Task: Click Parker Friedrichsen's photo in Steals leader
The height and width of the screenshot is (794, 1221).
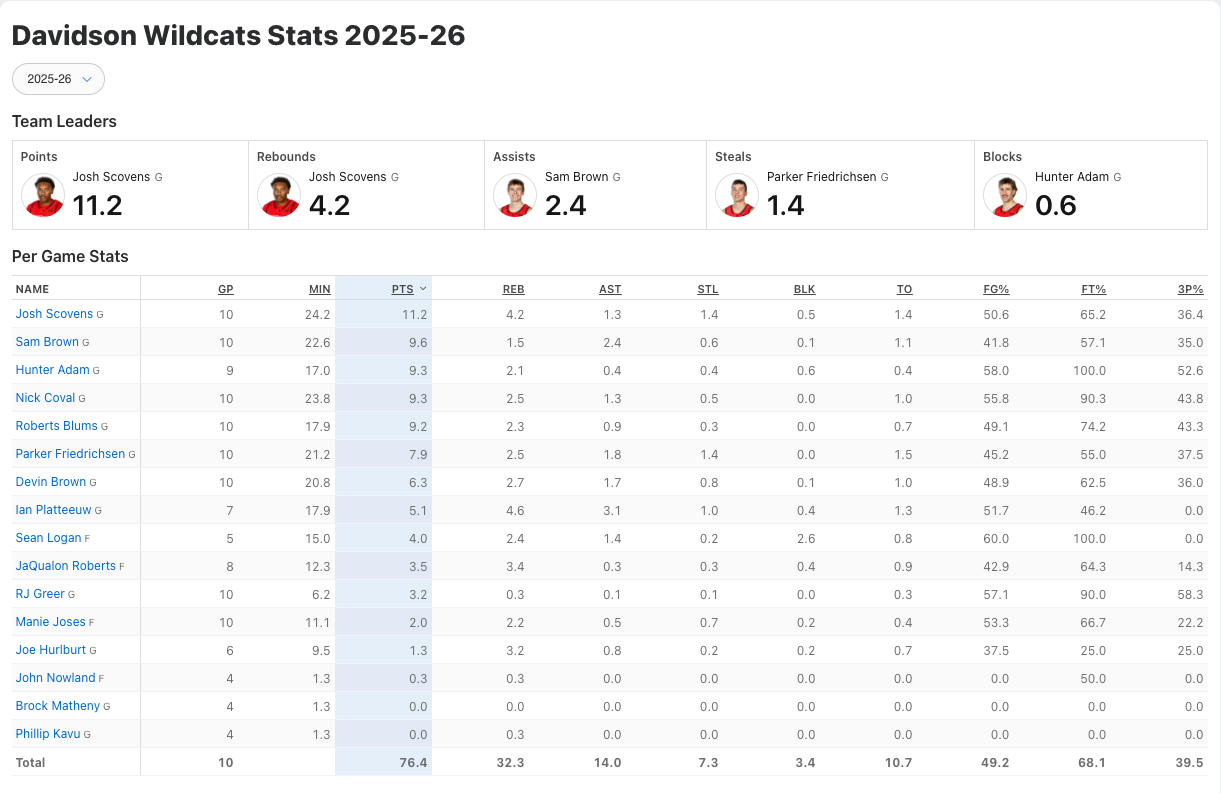Action: point(737,196)
